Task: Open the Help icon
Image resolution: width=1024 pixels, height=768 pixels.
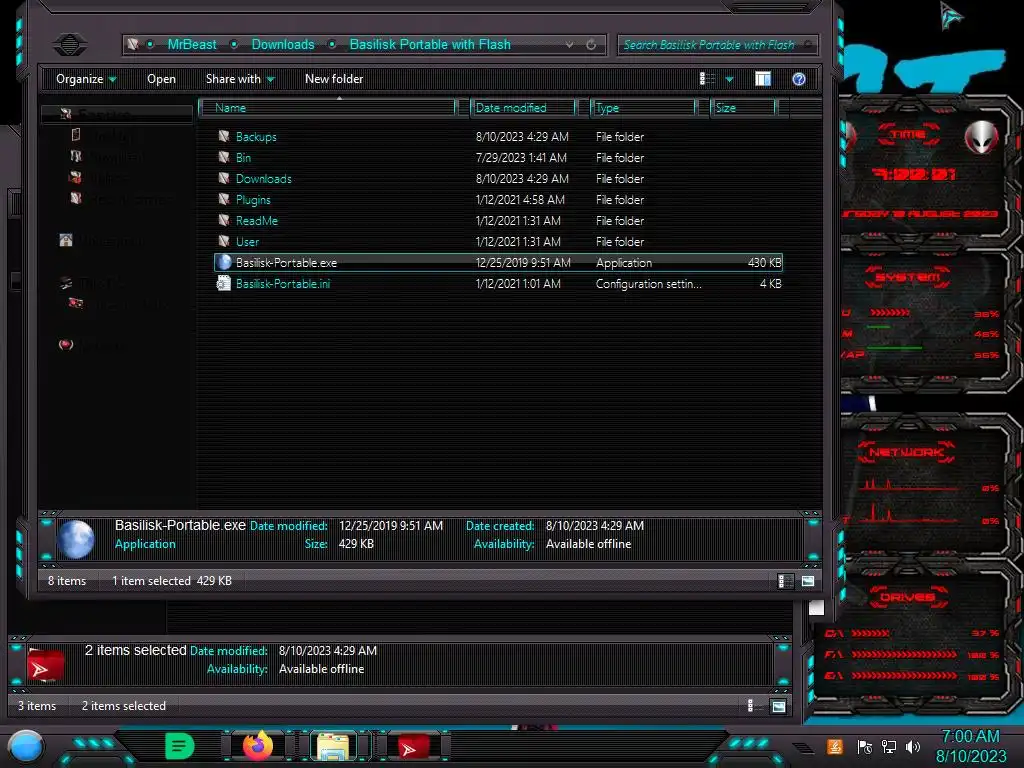Action: 799,79
